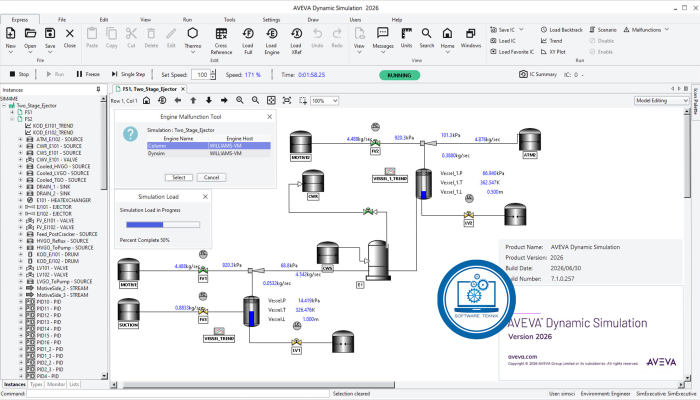This screenshot has width=700, height=400.
Task: Switch to the Types tab at bottom
Action: [x=36, y=384]
